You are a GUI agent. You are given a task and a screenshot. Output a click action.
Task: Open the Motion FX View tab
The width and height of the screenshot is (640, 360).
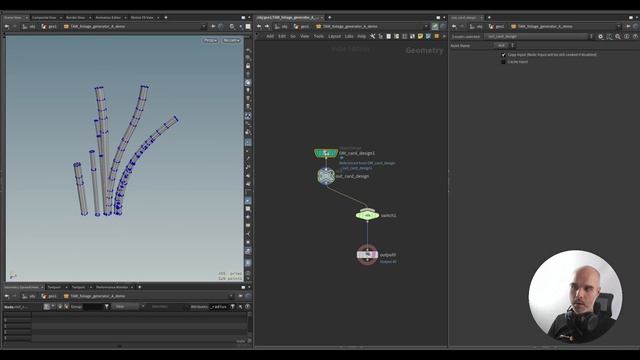click(142, 18)
